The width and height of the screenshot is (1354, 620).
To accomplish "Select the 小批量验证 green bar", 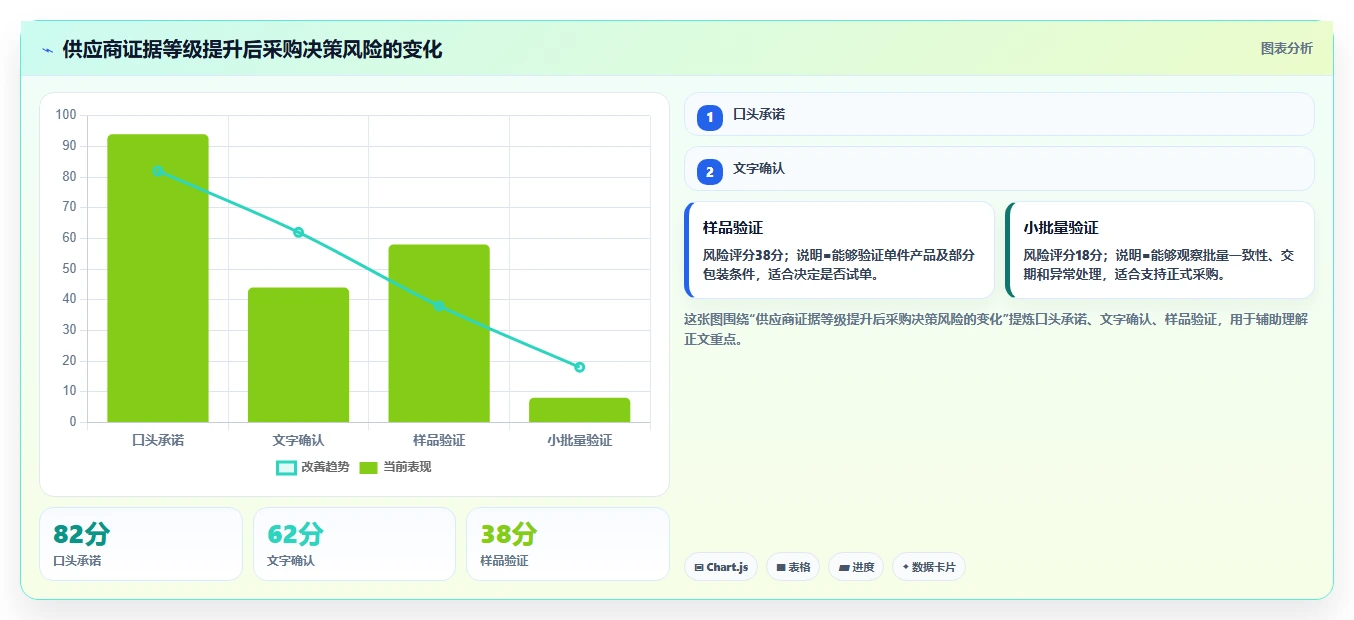I will (x=579, y=410).
